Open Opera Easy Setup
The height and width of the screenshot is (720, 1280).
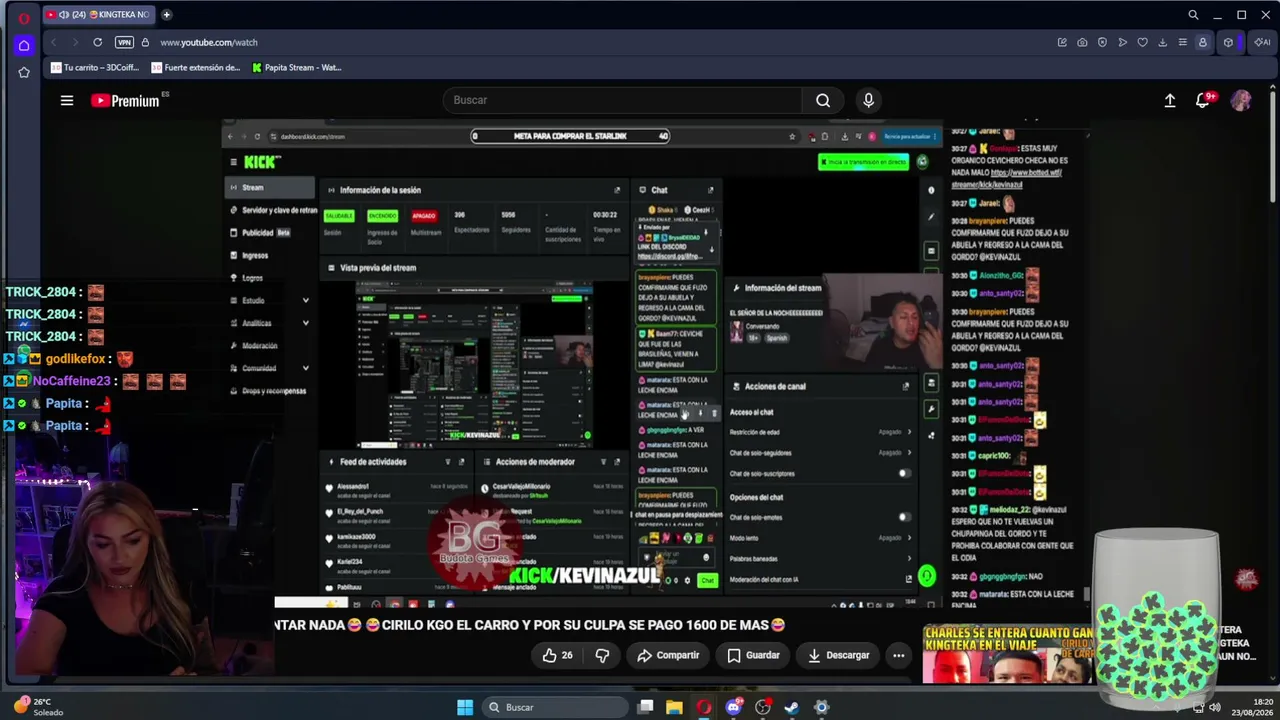pos(1182,42)
